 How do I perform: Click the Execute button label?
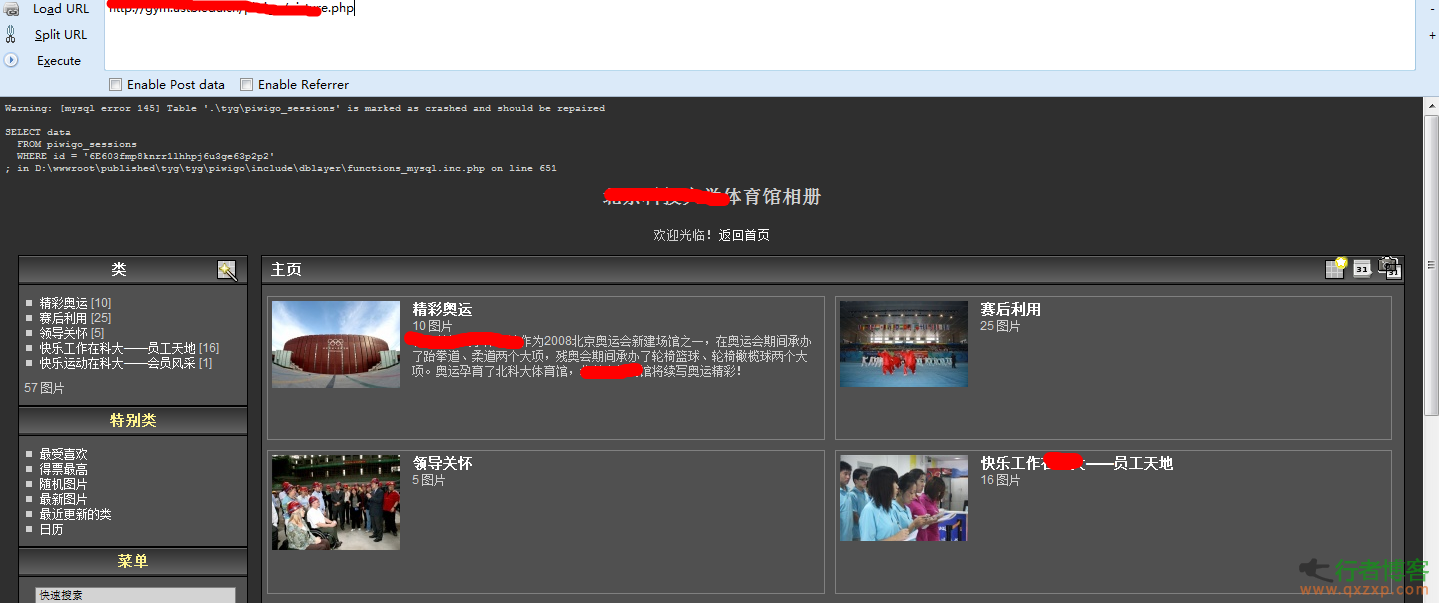59,61
